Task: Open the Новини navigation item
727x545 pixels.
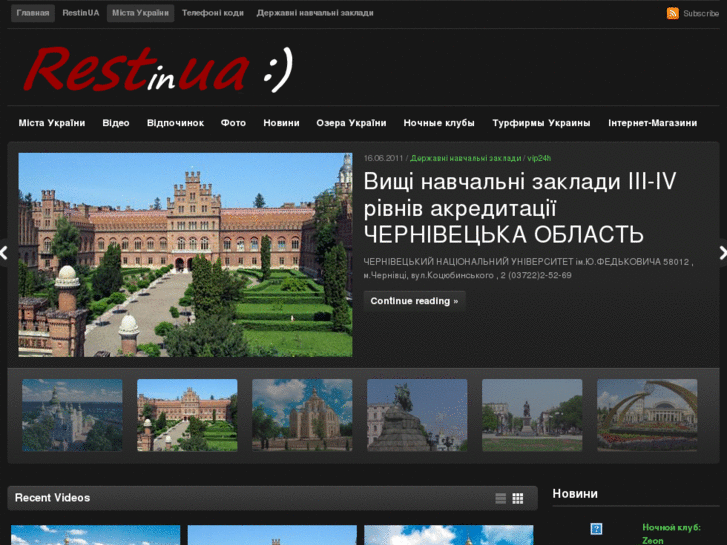Action: tap(281, 123)
